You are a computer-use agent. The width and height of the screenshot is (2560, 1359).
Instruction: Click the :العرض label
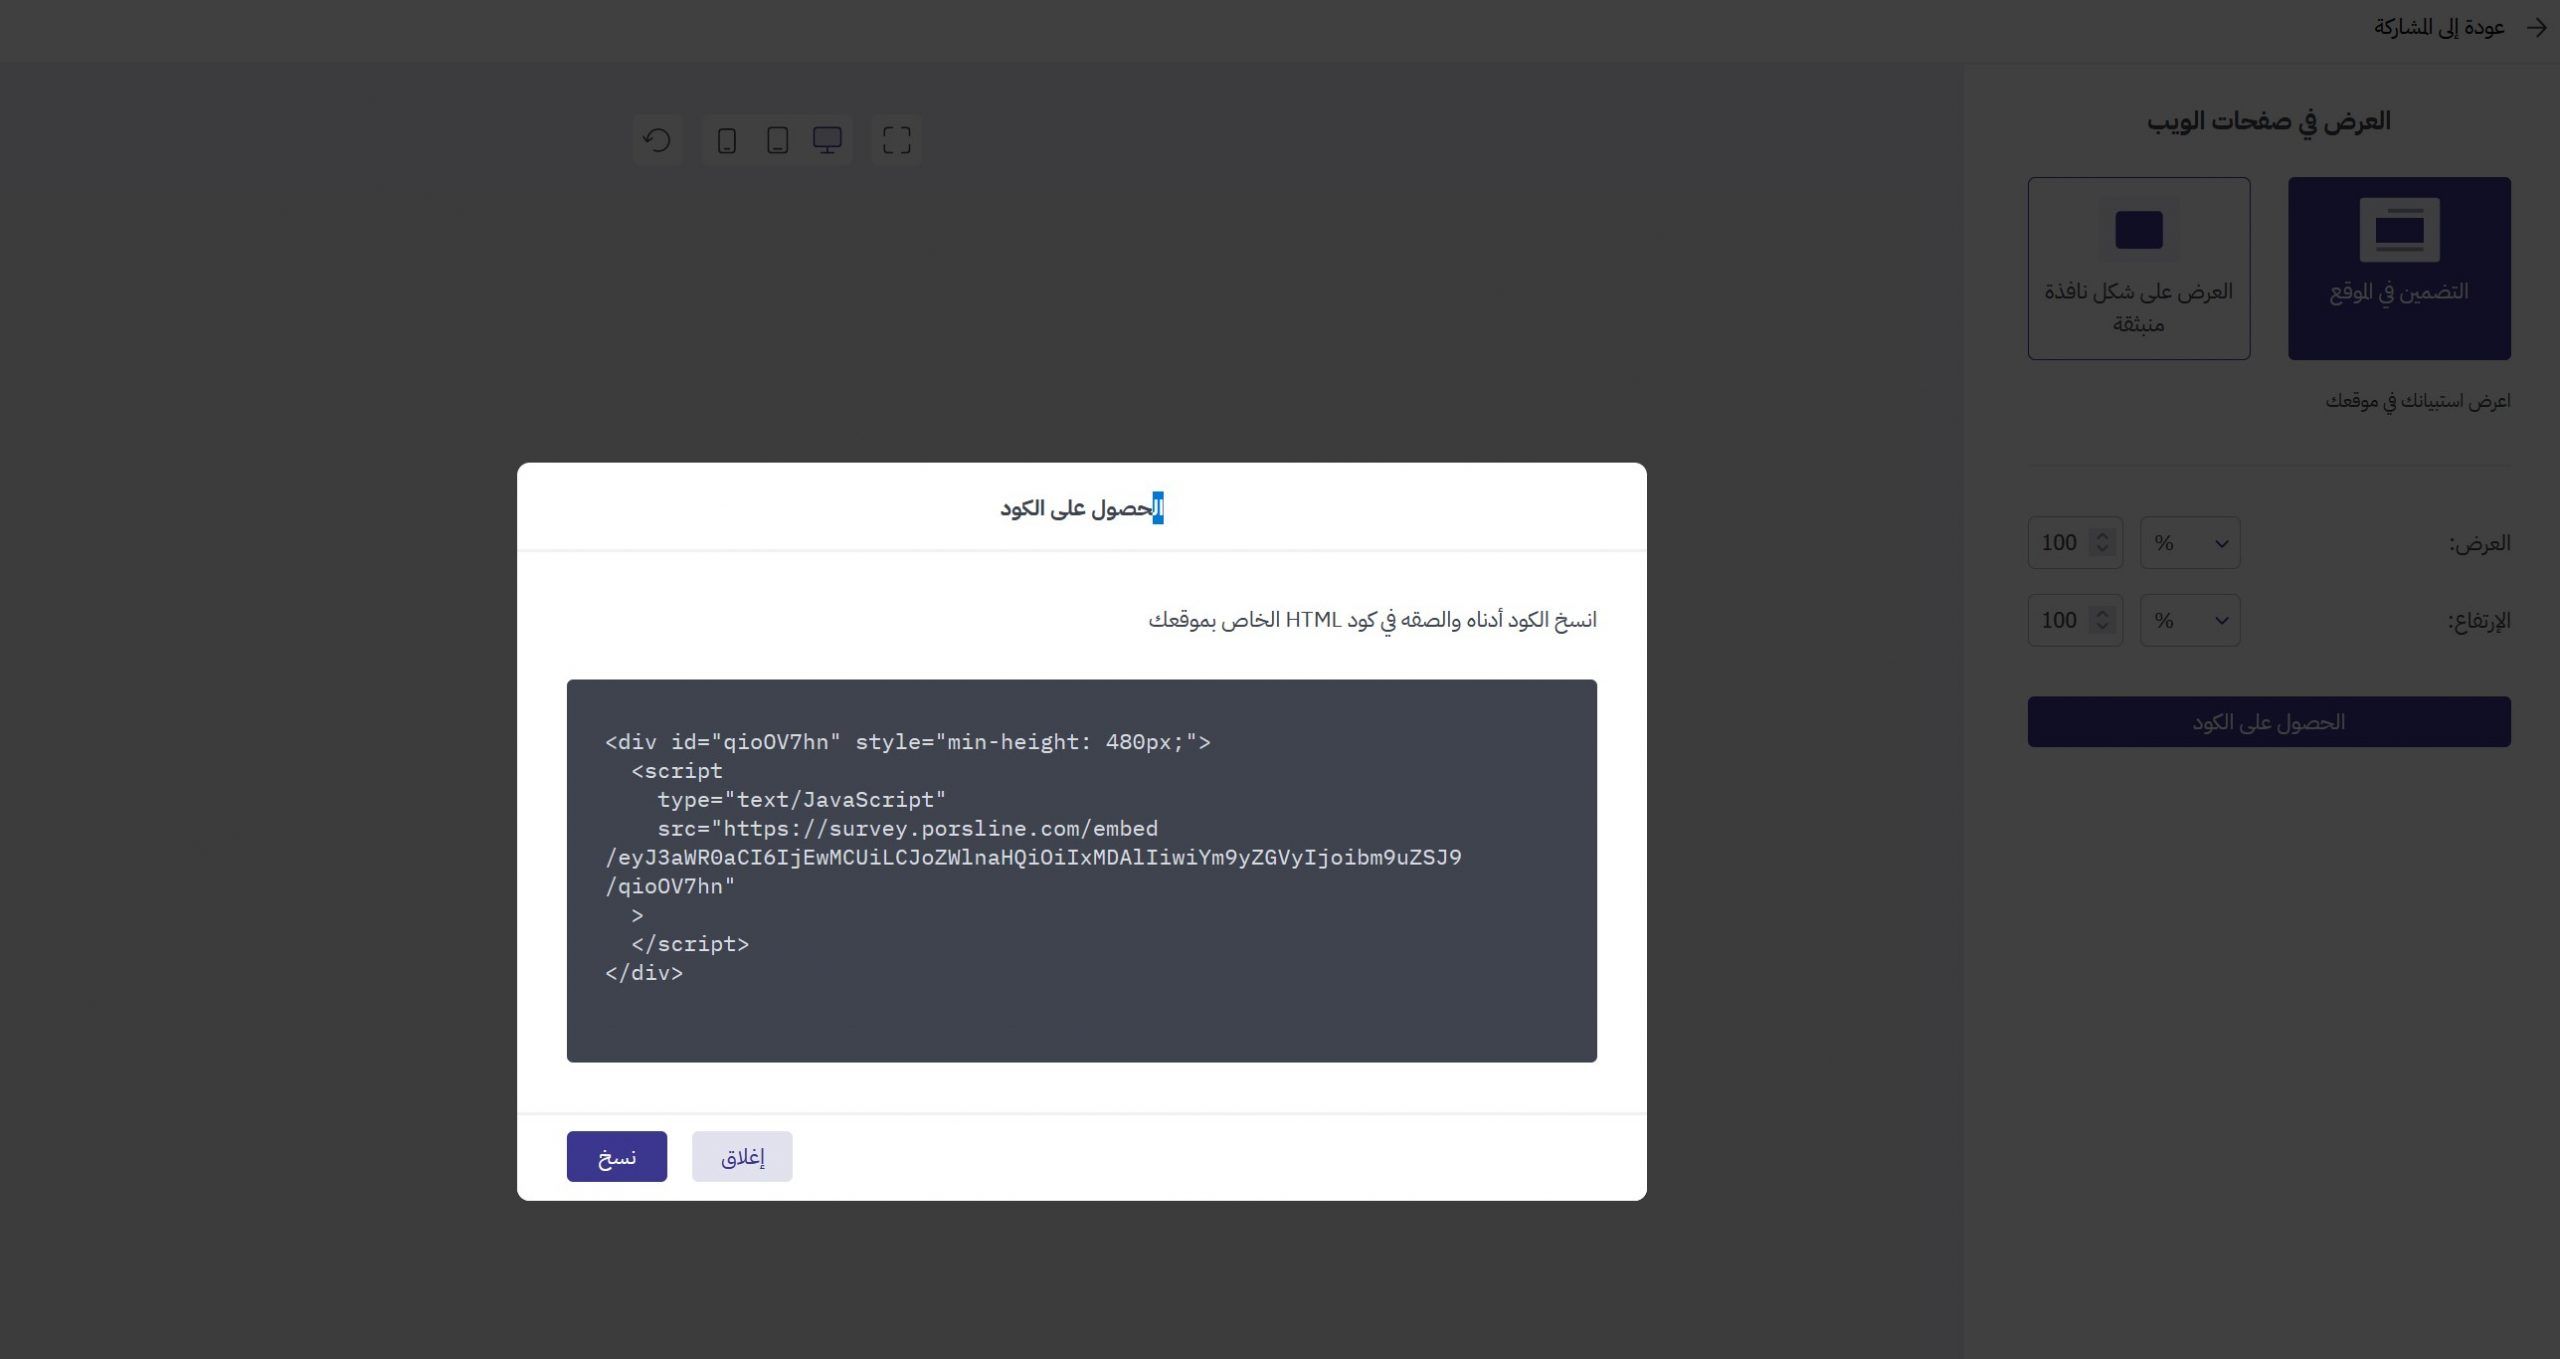pos(2479,543)
